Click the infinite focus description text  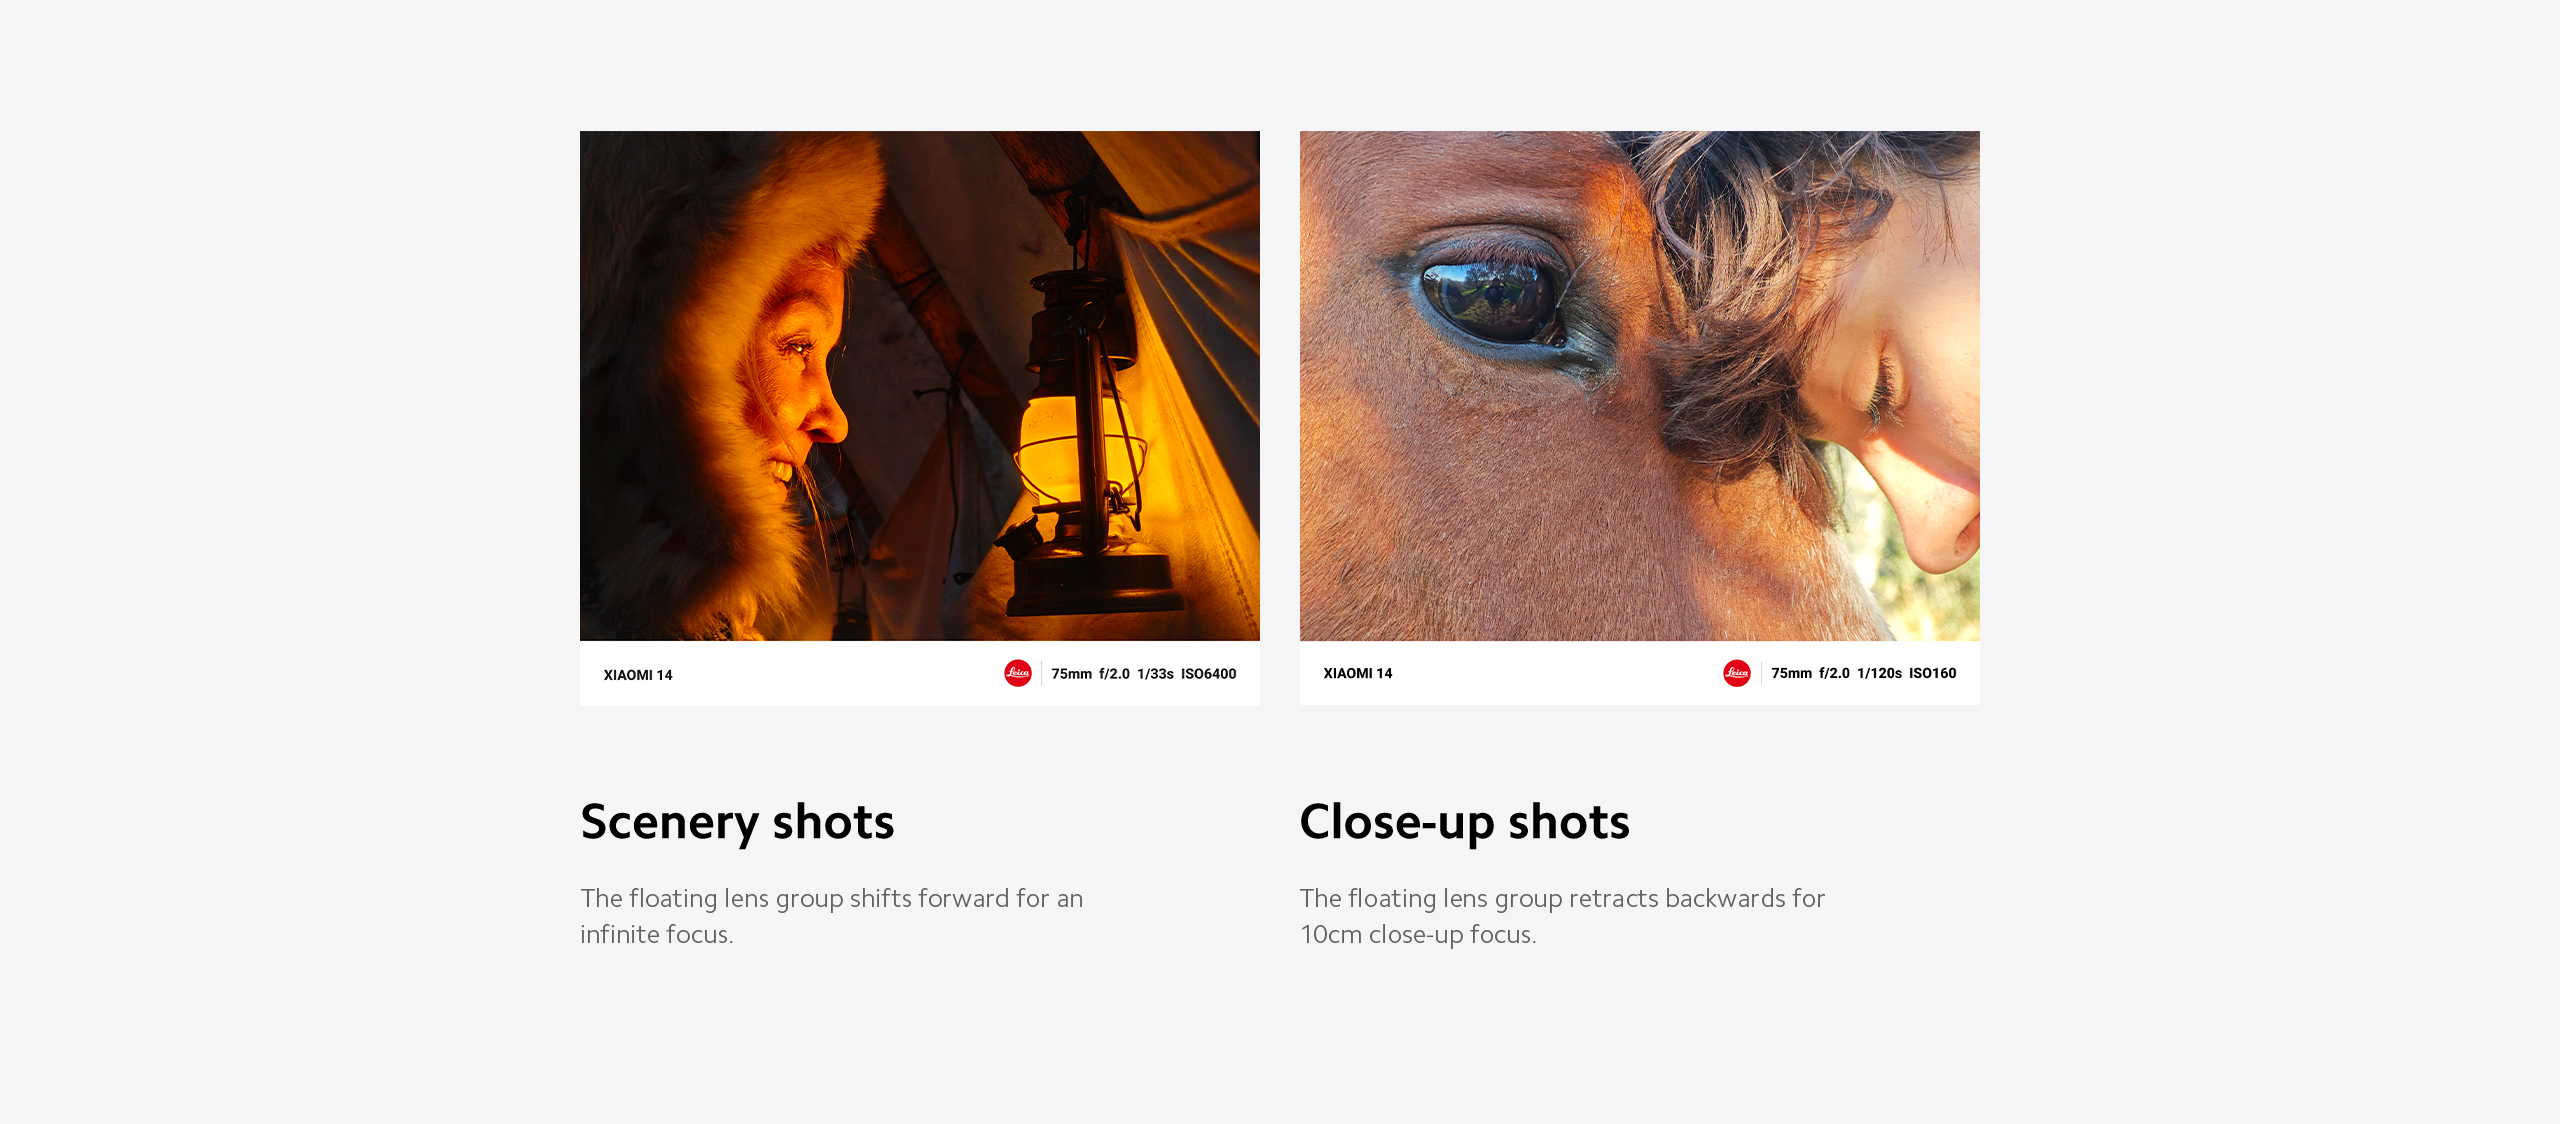(832, 916)
